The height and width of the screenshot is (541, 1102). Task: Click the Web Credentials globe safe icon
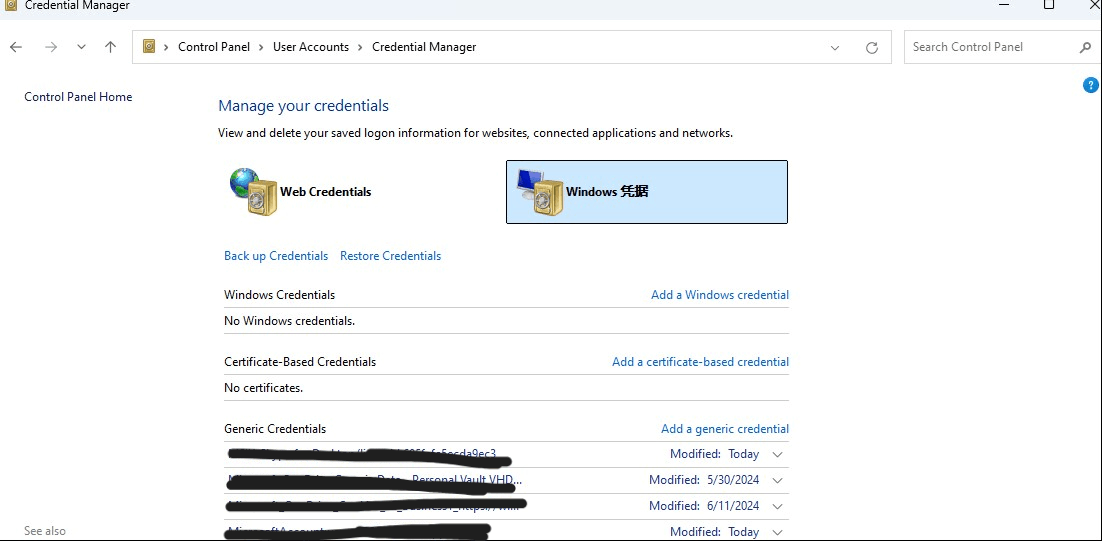pos(254,191)
